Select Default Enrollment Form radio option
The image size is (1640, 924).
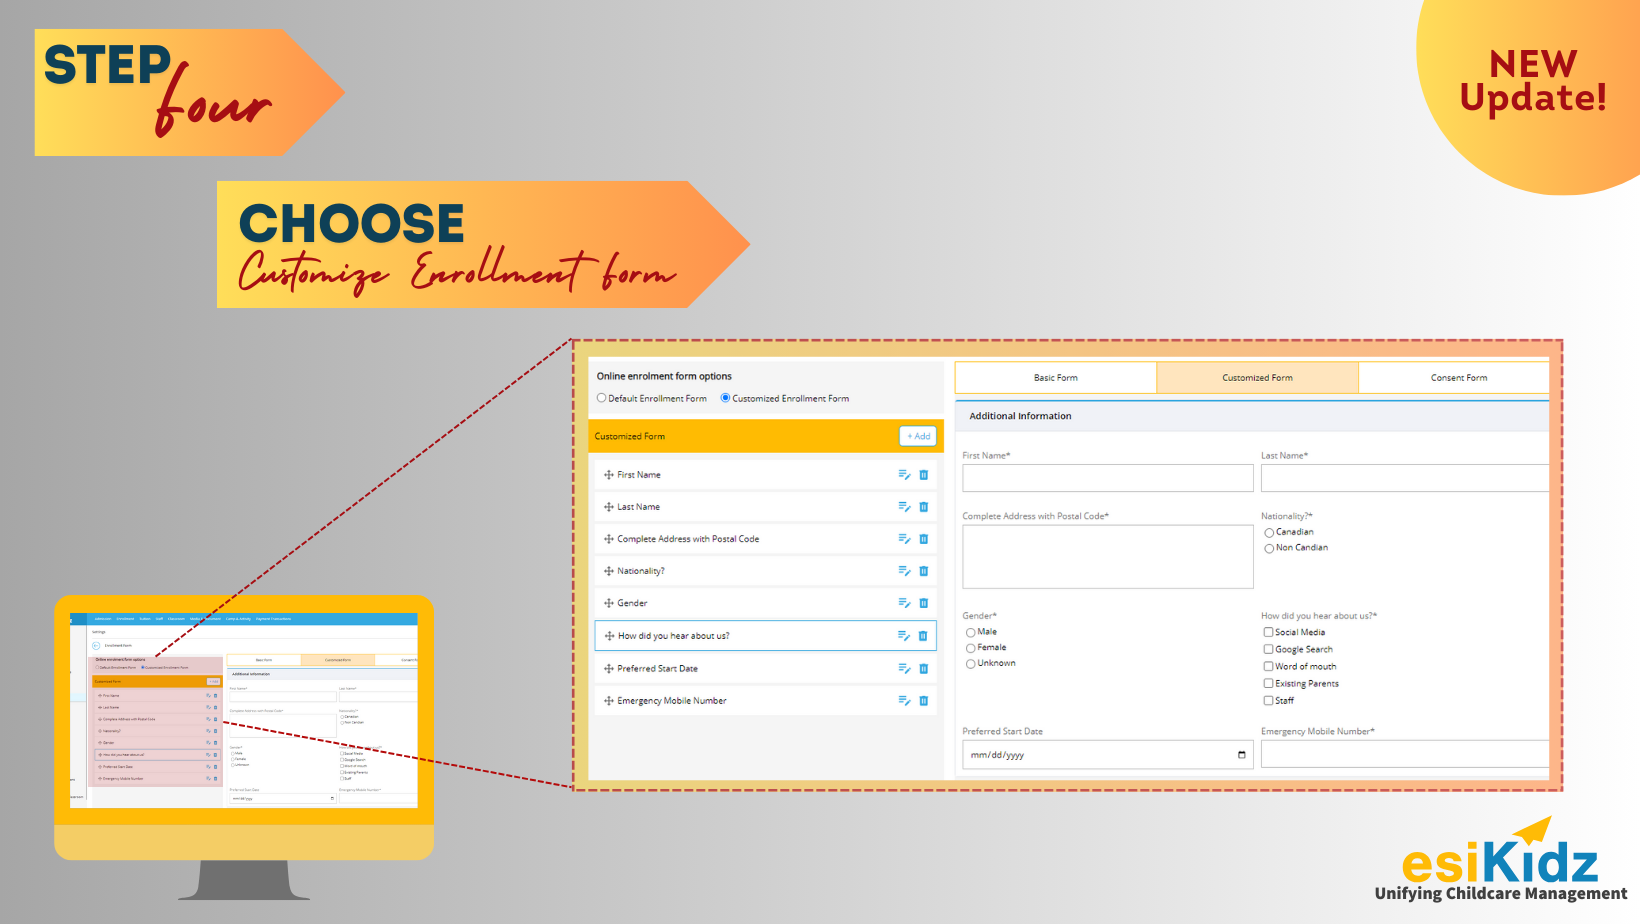tap(601, 398)
